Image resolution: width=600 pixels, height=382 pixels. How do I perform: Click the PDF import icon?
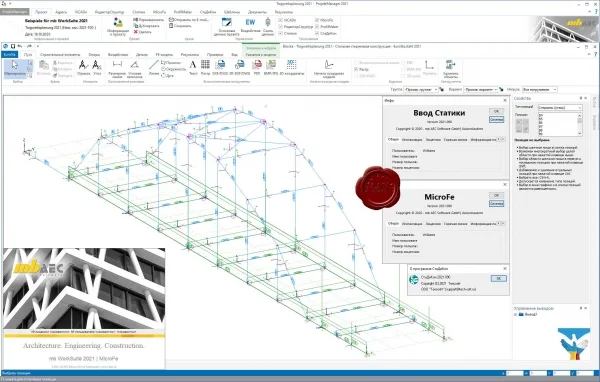pos(257,64)
